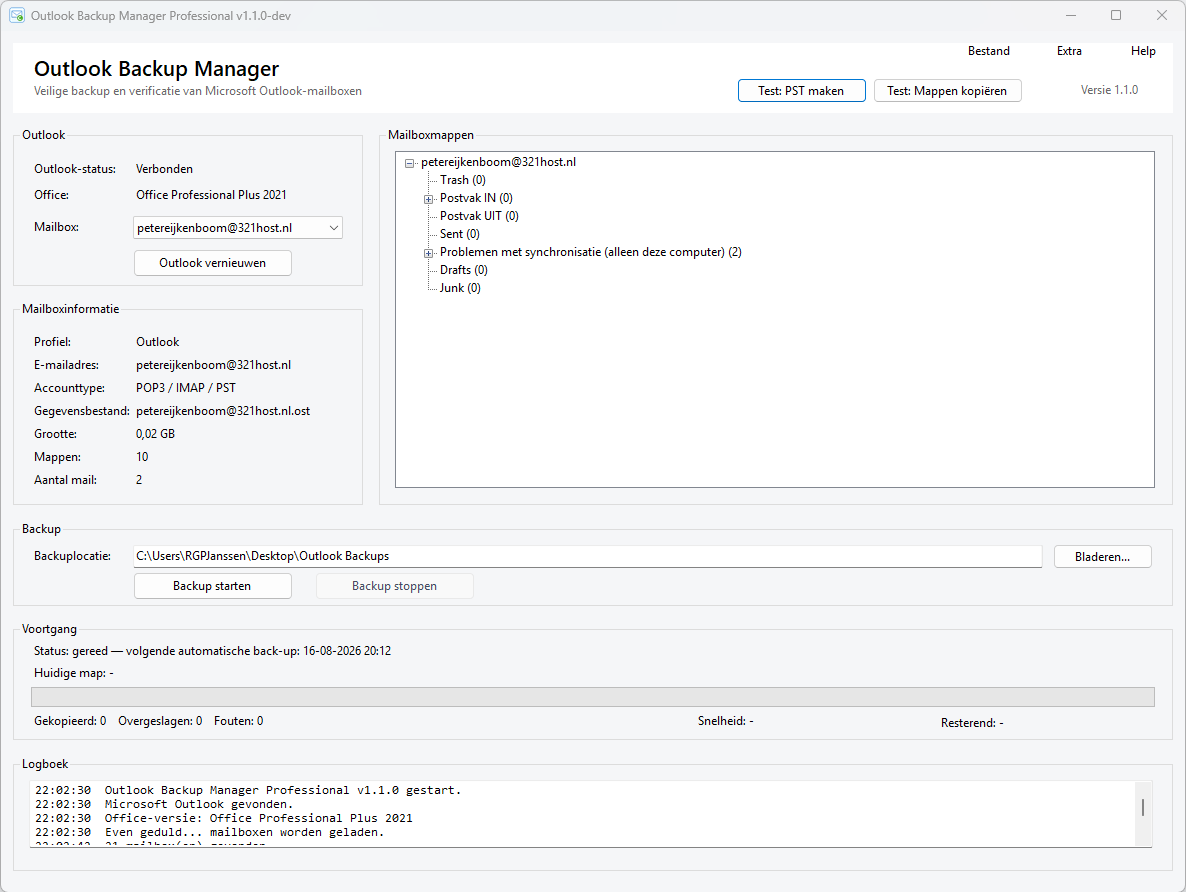1186x892 pixels.
Task: Select the Drafts (0) folder
Action: pyautogui.click(x=463, y=270)
